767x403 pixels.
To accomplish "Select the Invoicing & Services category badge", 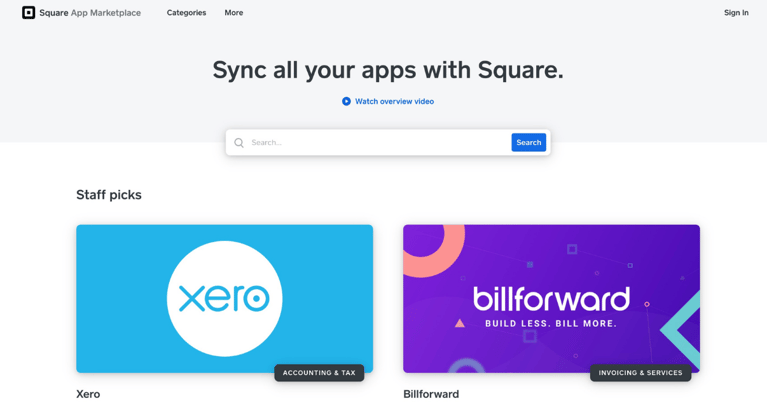I will (x=640, y=373).
